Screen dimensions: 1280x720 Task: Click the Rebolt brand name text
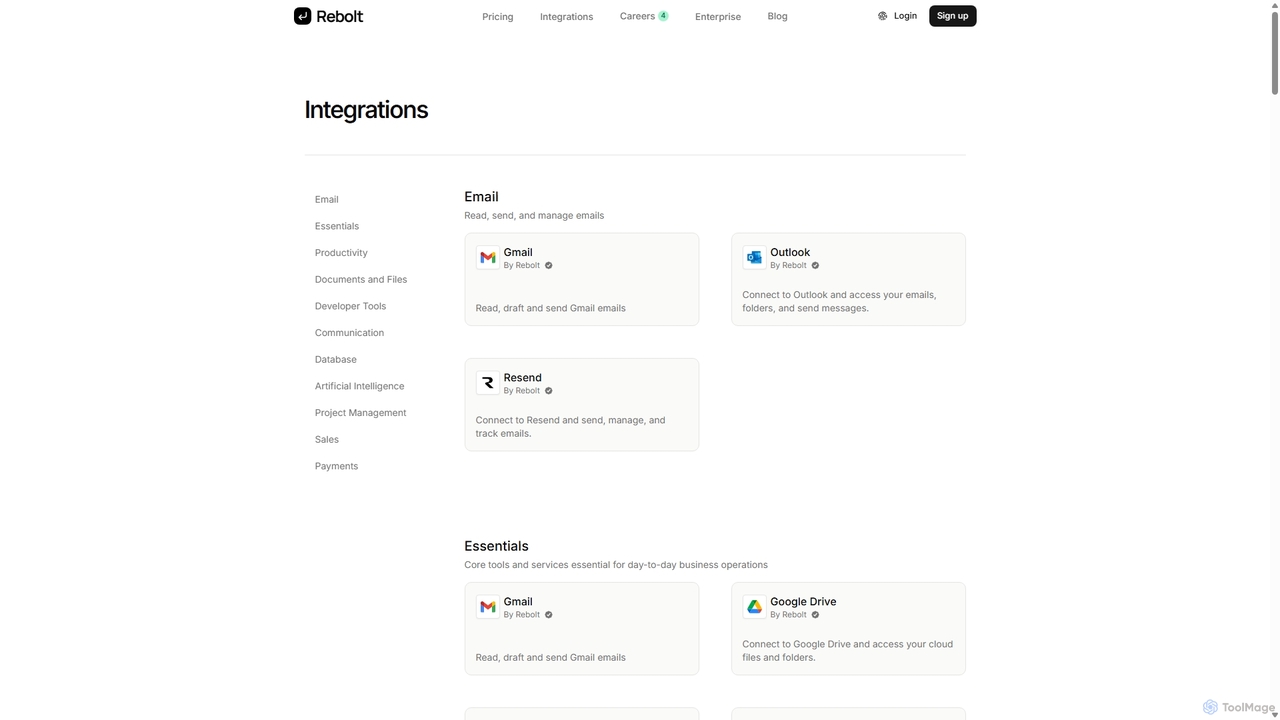tap(340, 16)
